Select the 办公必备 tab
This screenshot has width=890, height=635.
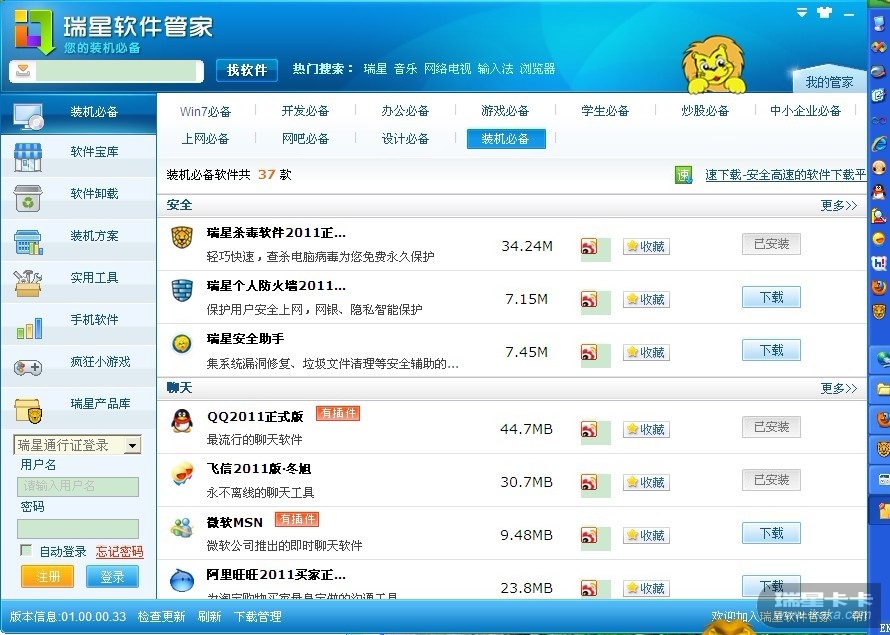coord(405,111)
